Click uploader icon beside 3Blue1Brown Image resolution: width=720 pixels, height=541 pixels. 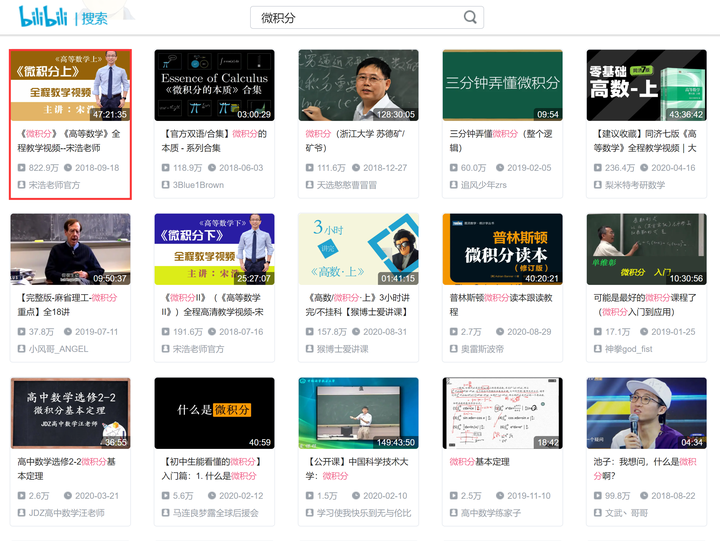click(165, 185)
